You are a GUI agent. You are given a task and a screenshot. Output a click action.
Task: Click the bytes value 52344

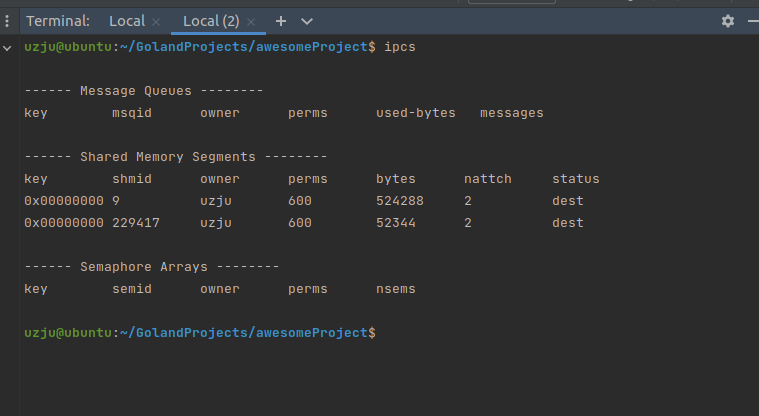396,223
